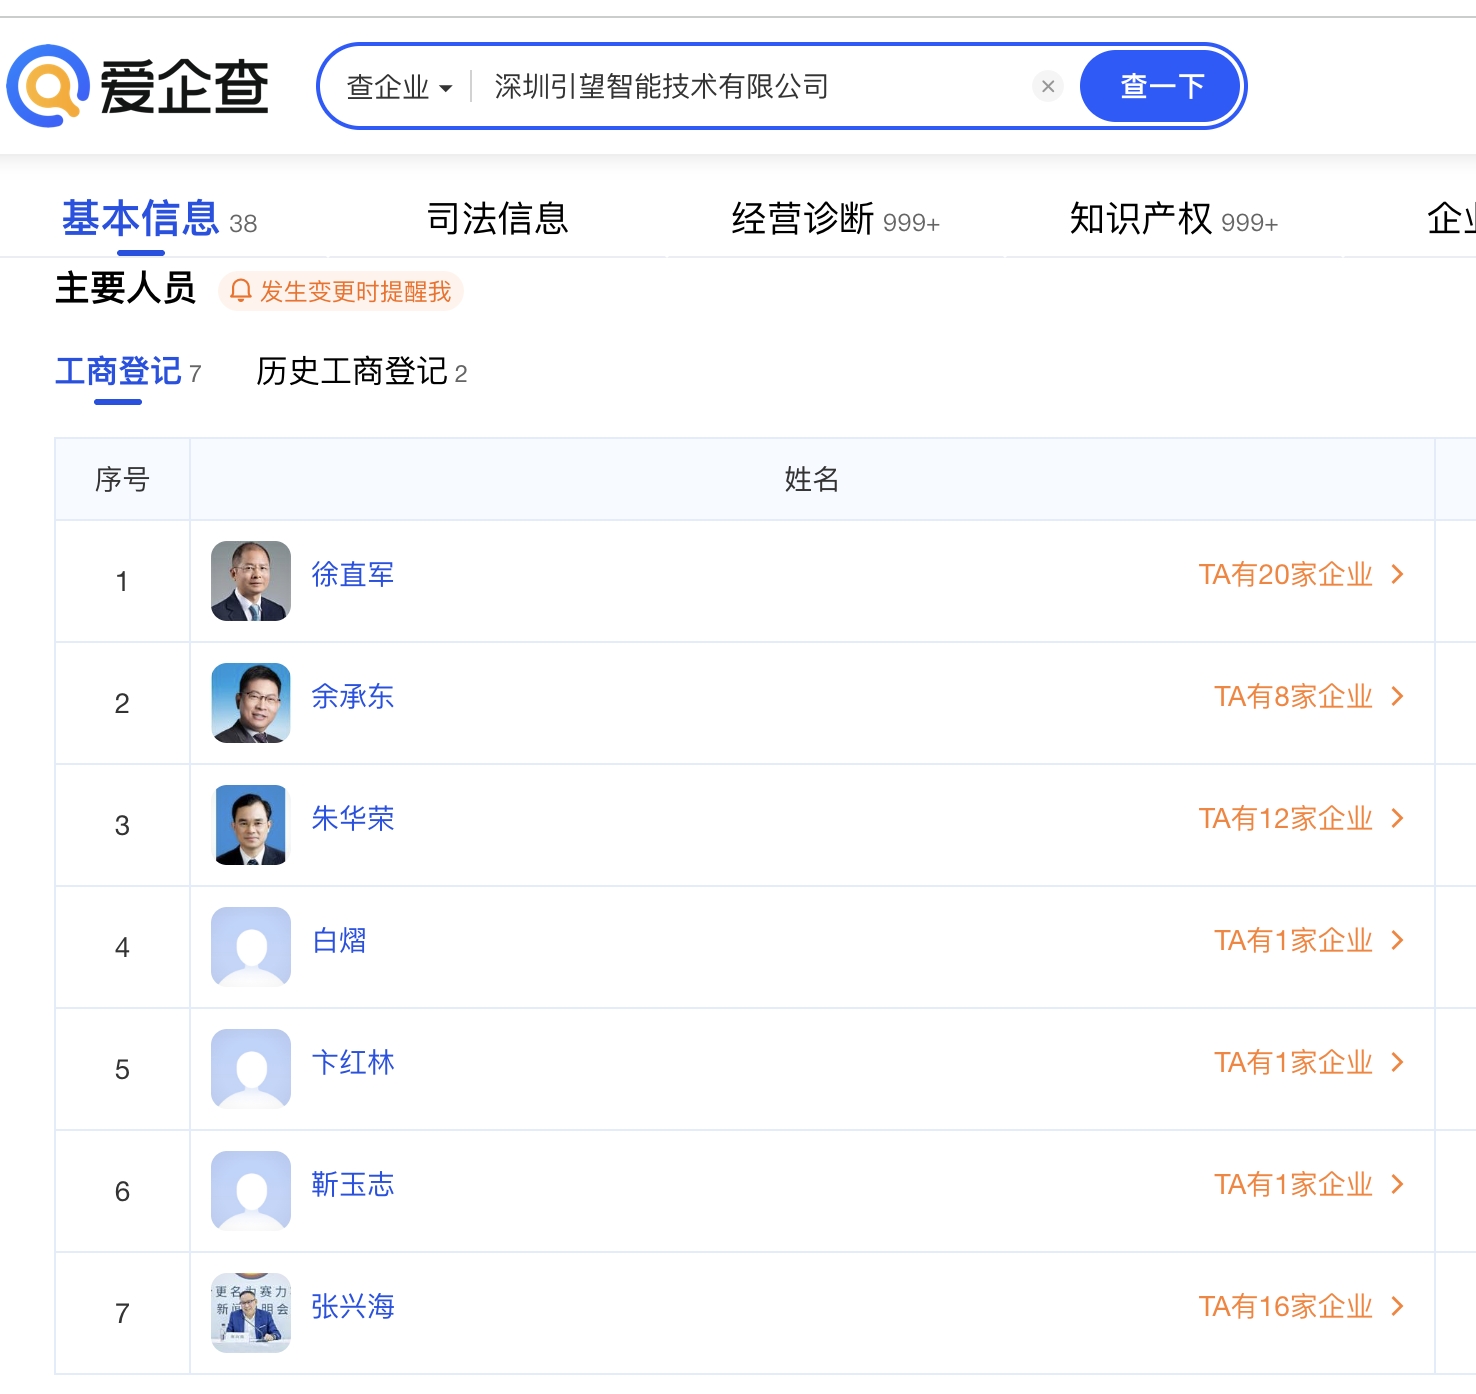Click the placeholder avatar next to 卞红林
This screenshot has width=1476, height=1394.
251,1069
